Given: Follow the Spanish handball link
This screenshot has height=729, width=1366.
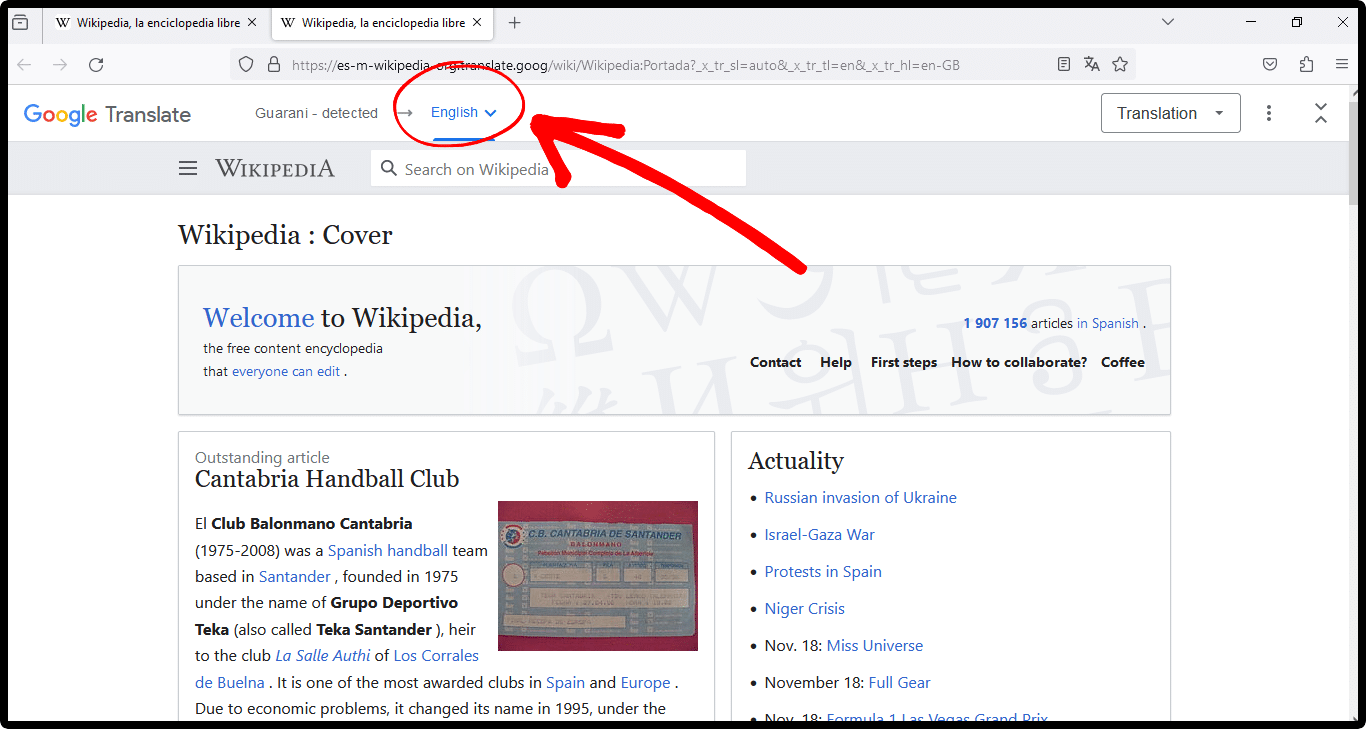Looking at the screenshot, I should (x=388, y=551).
